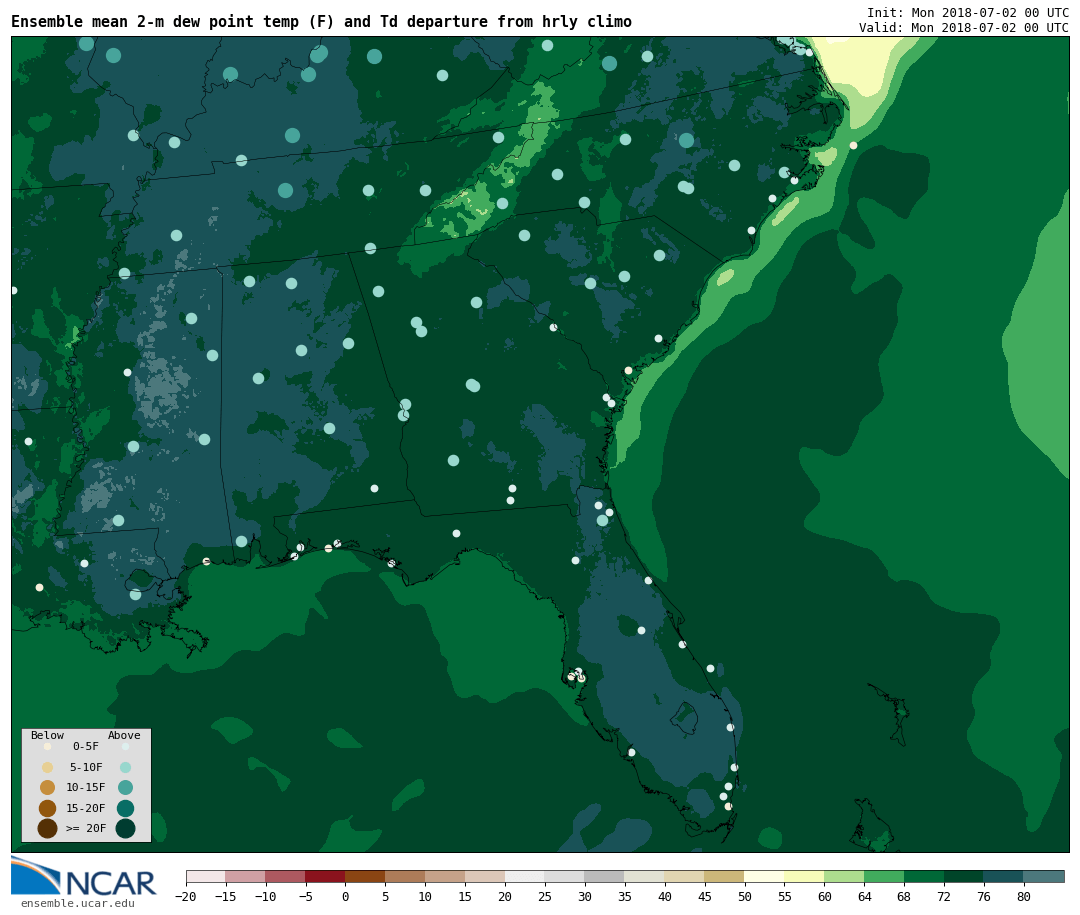Click the '>= 20F' legend label
This screenshot has height=915, width=1080.
pos(86,829)
